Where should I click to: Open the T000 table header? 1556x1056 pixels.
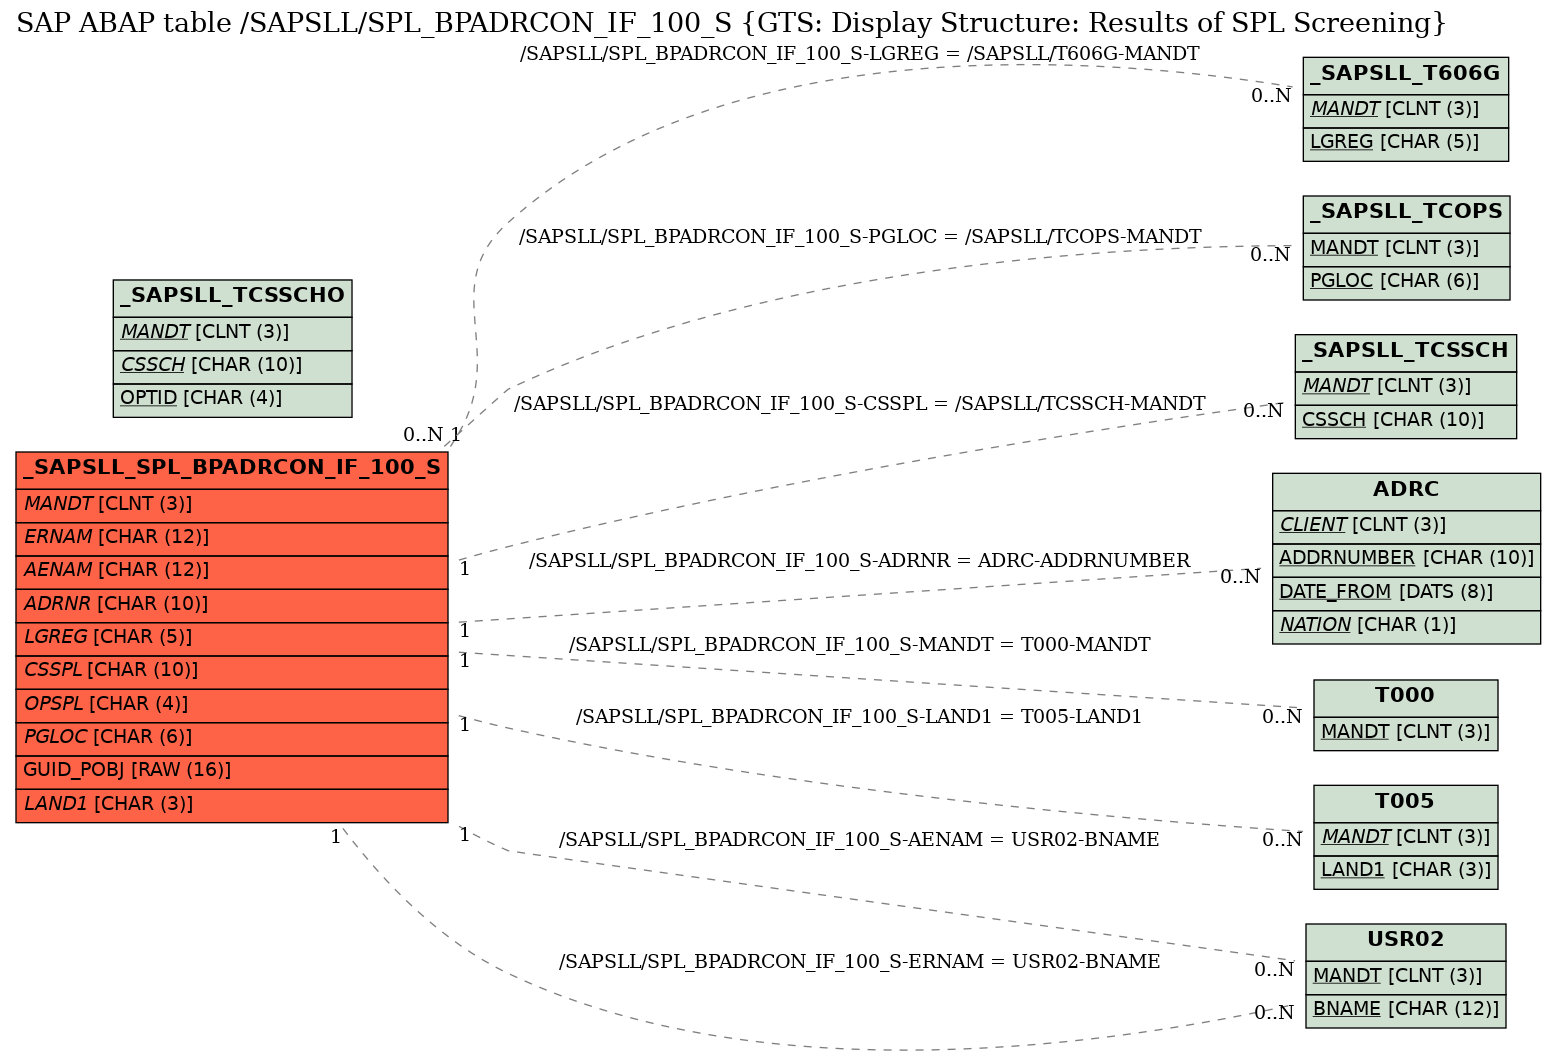point(1405,696)
